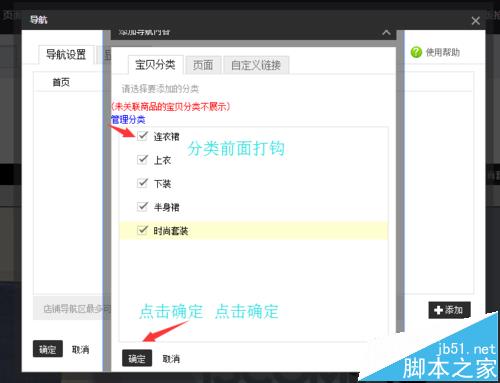Click the plus icon on 添加 button
Screen dimensions: 500x383
point(438,310)
